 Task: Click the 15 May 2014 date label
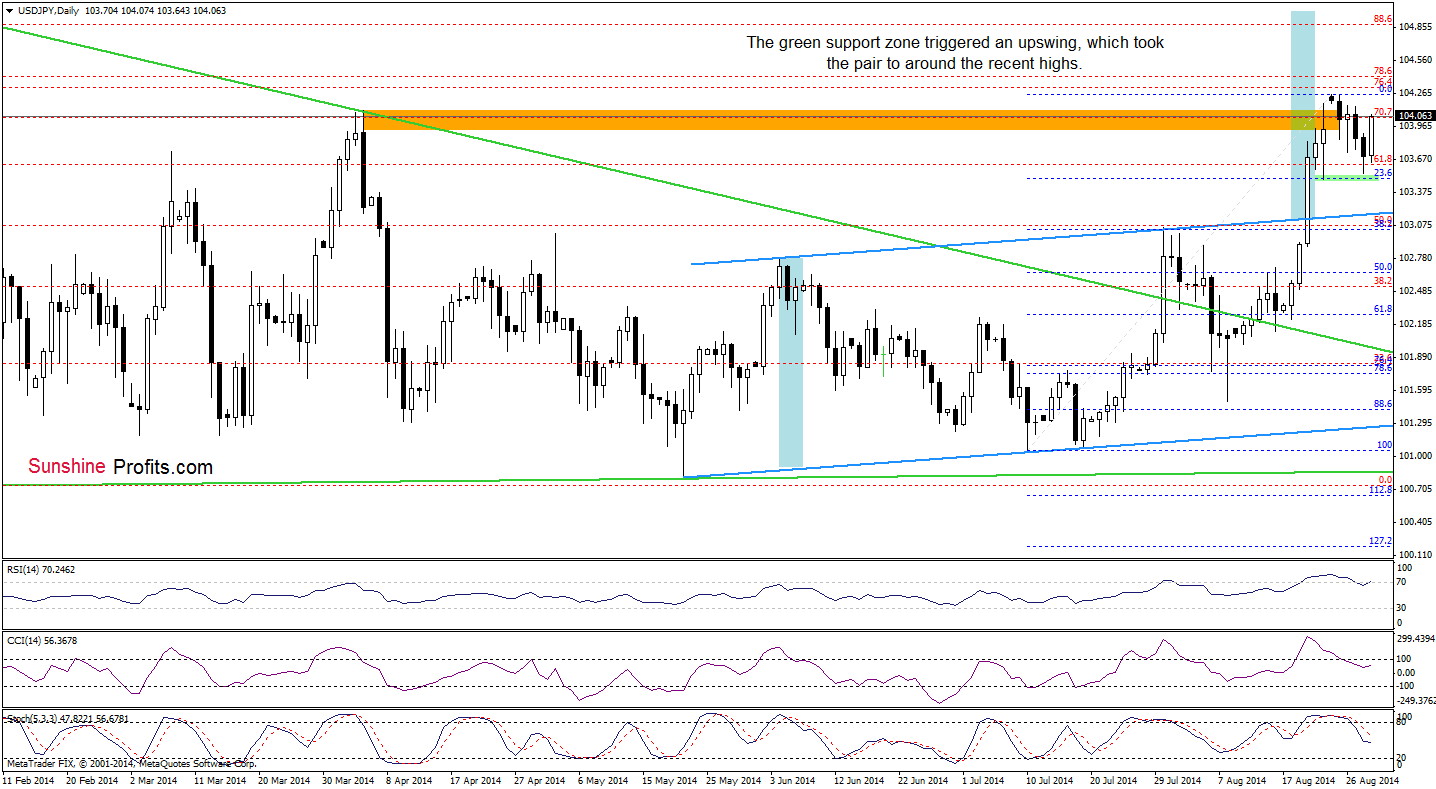(x=668, y=779)
